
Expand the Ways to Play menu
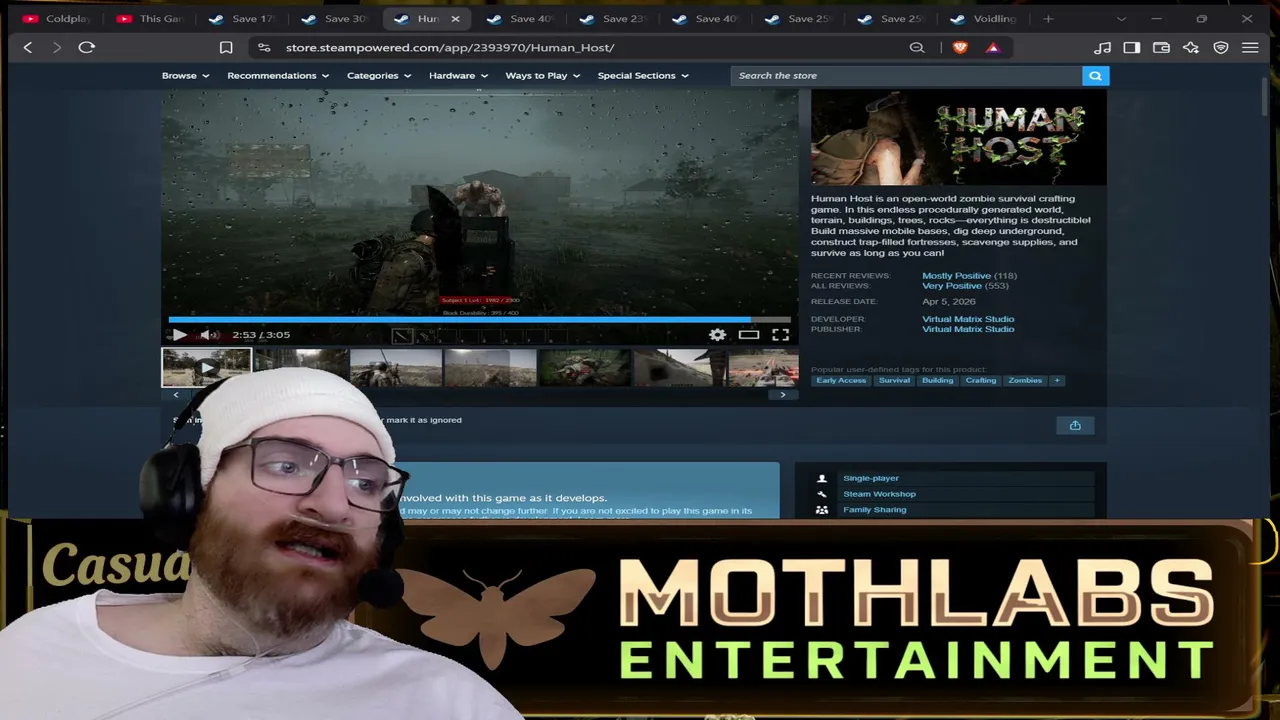[543, 75]
